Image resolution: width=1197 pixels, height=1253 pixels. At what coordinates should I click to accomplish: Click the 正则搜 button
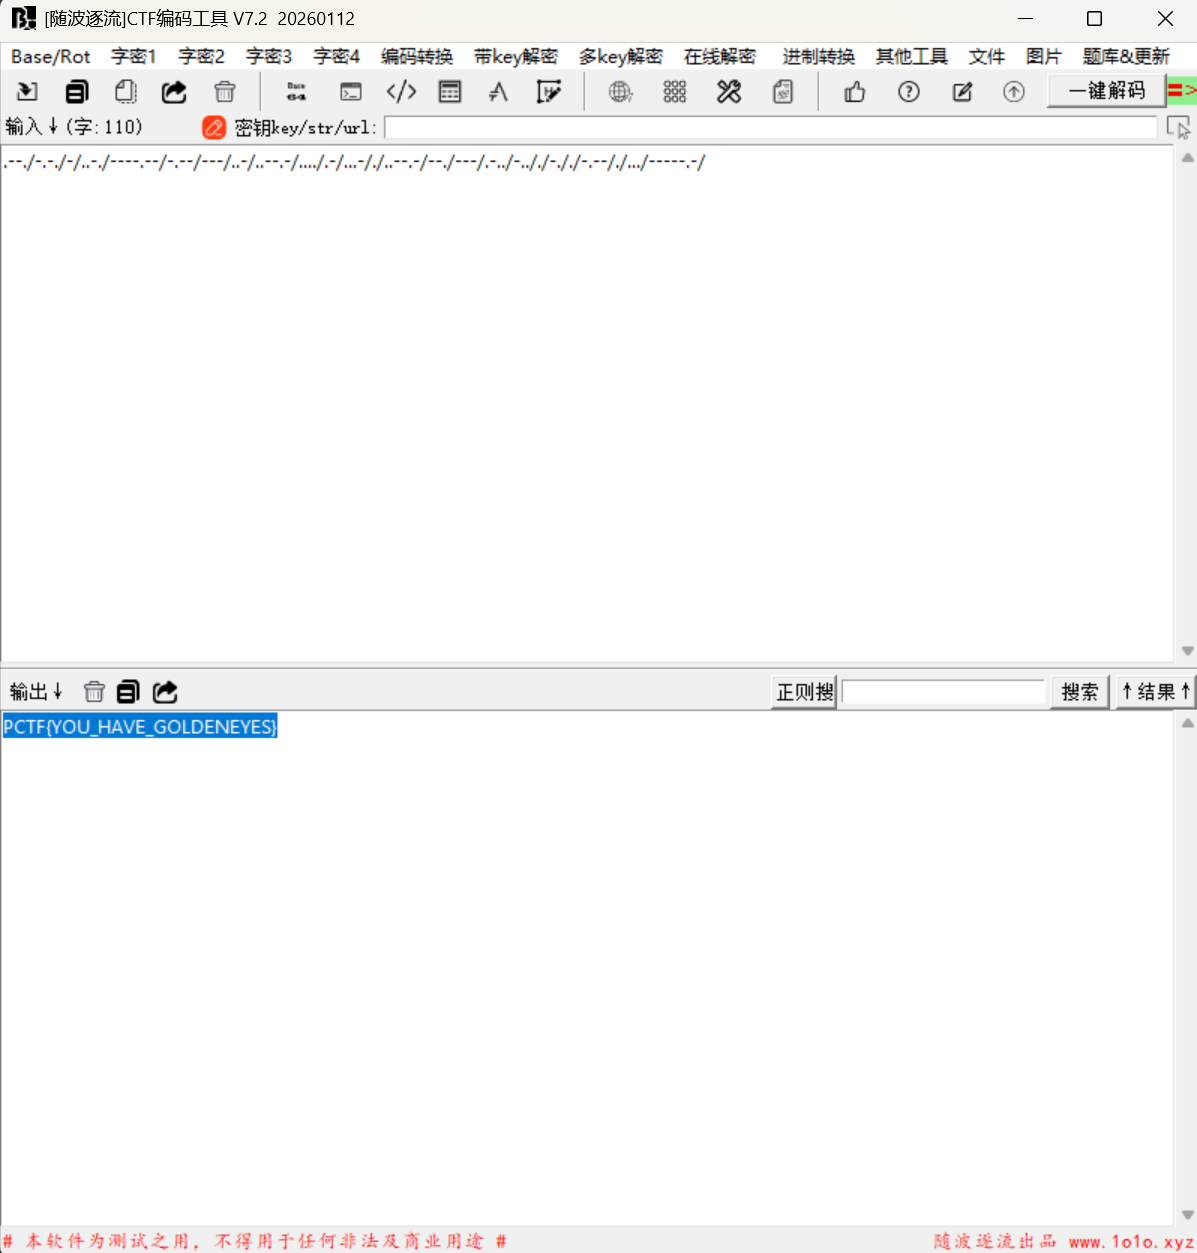coord(804,691)
